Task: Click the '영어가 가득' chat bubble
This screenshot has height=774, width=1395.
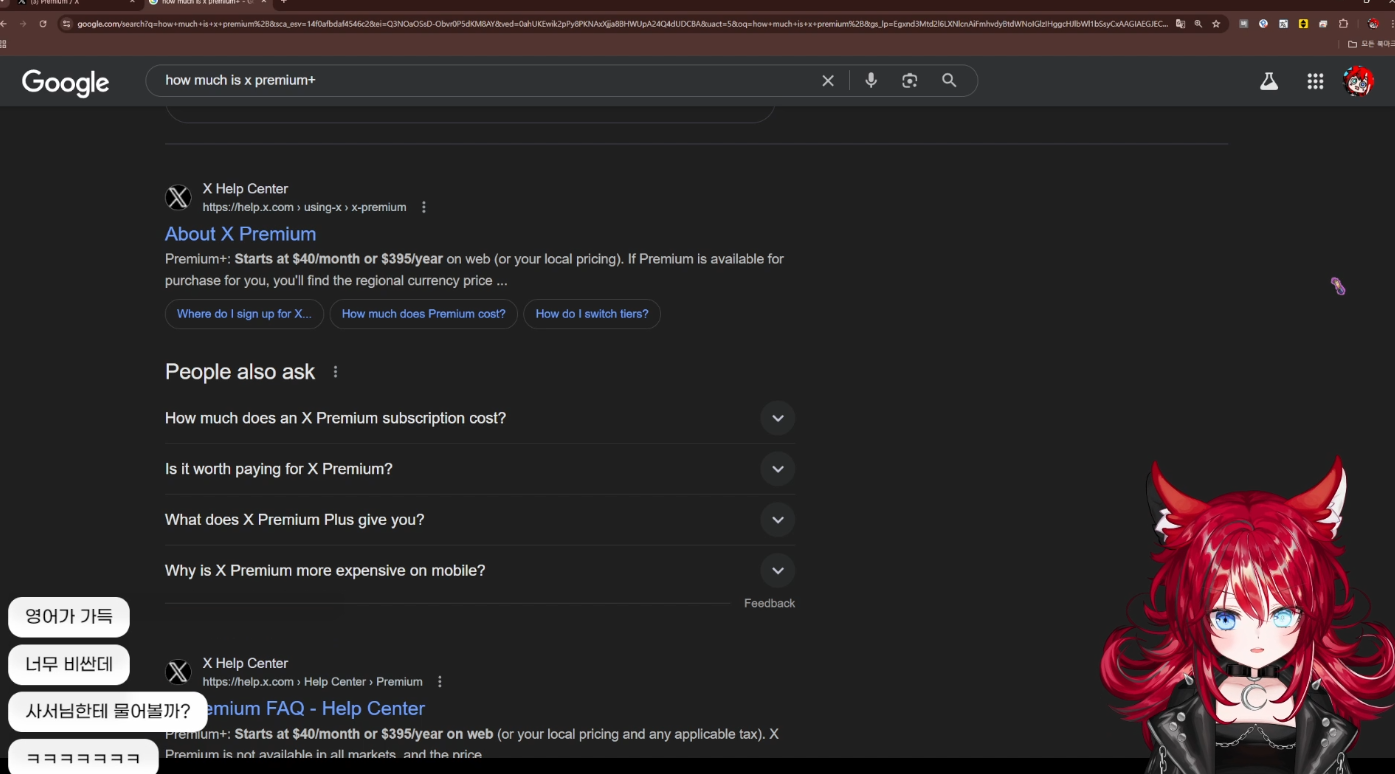Action: pos(69,617)
